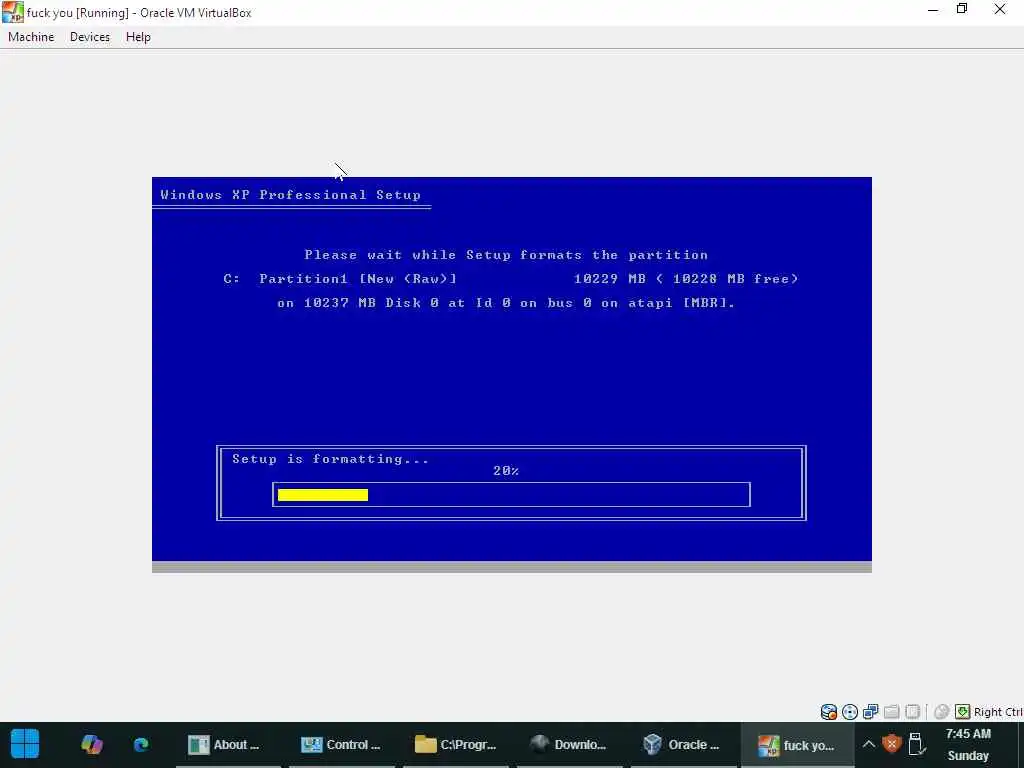Click the VirtualBox XP icon in title bar
Screen dimensions: 1024x768
(12, 12)
